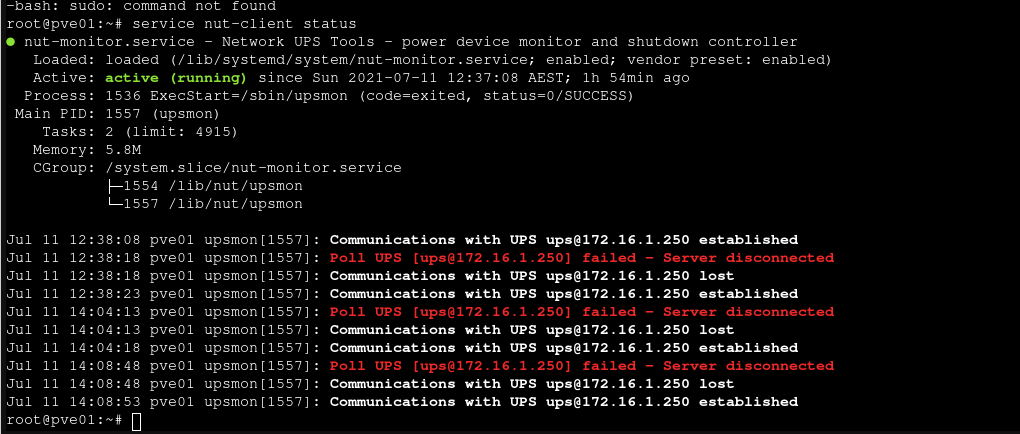This screenshot has width=1020, height=434.
Task: Click the '/system.slice/nut-monitor.service' CGroup path
Action: [254, 168]
